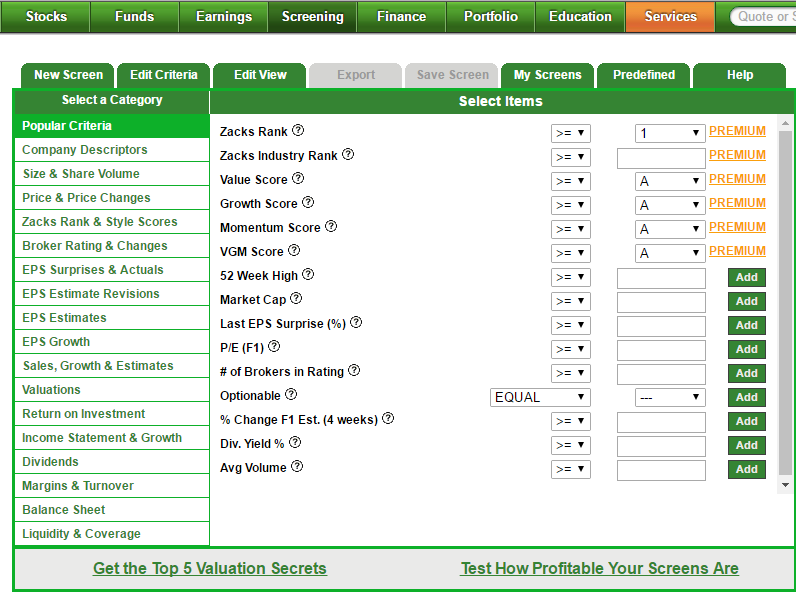Show help for 52 Week High
This screenshot has width=796, height=593.
coord(308,275)
